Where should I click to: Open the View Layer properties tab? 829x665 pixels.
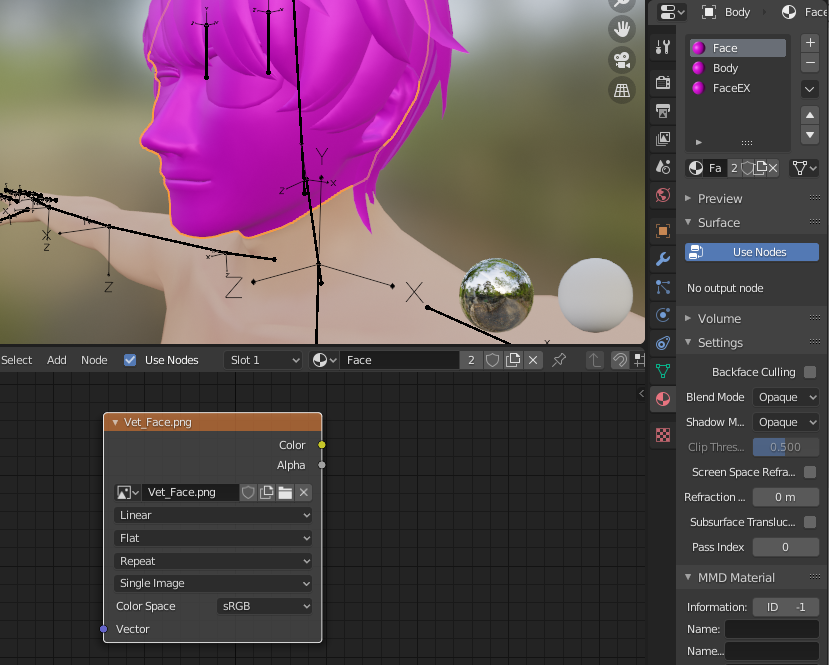click(x=662, y=138)
